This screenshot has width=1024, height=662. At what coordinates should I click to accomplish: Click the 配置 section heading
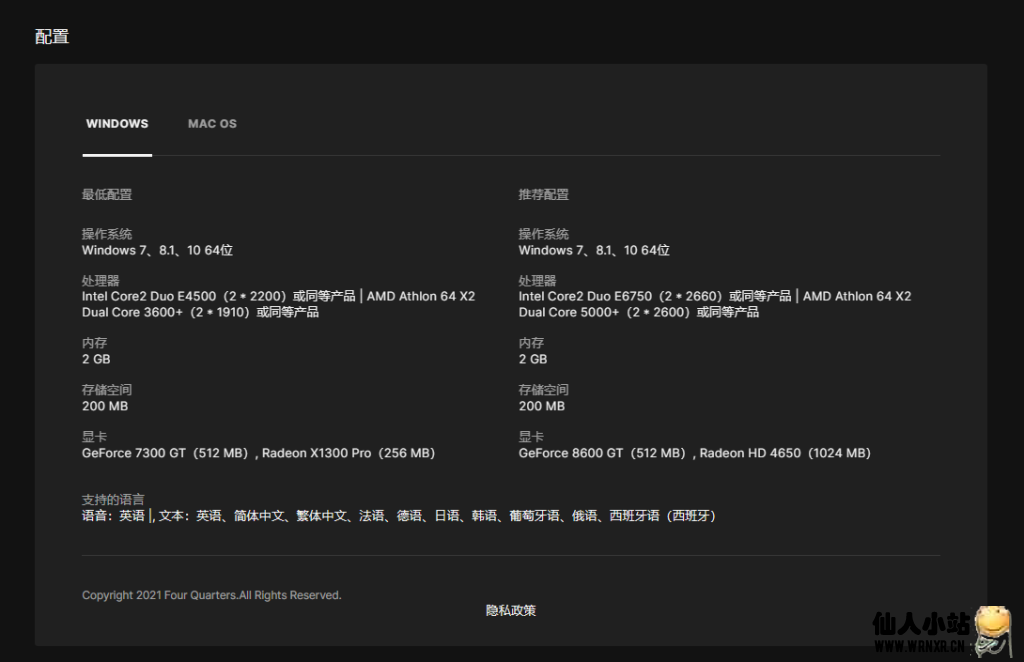(x=52, y=37)
